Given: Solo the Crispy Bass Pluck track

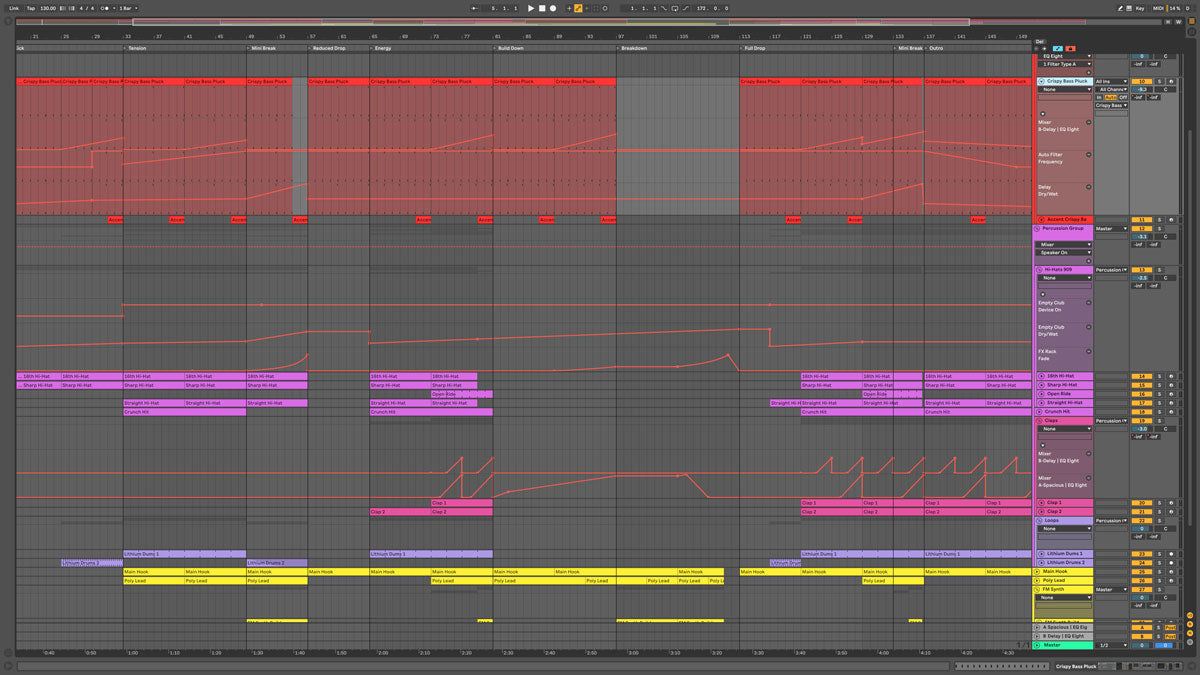Looking at the screenshot, I should (1159, 81).
